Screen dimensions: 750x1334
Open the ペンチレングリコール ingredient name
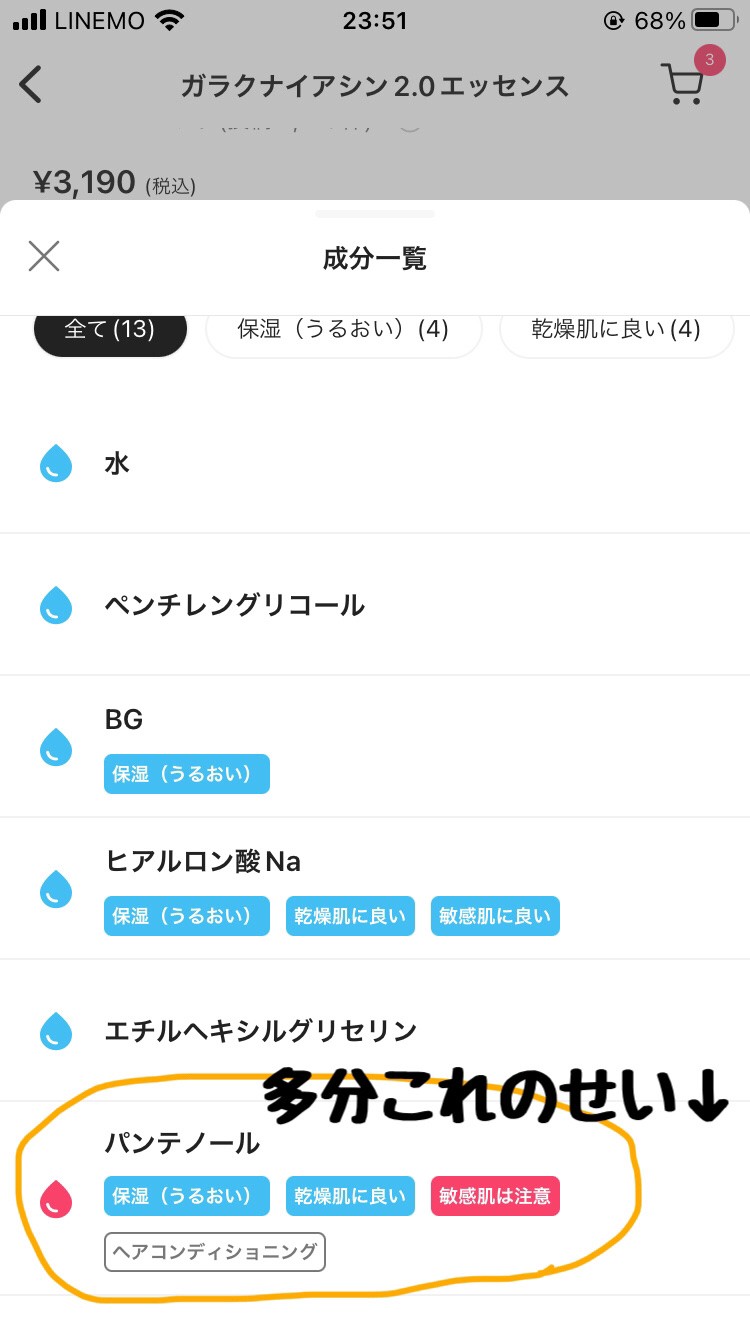235,606
